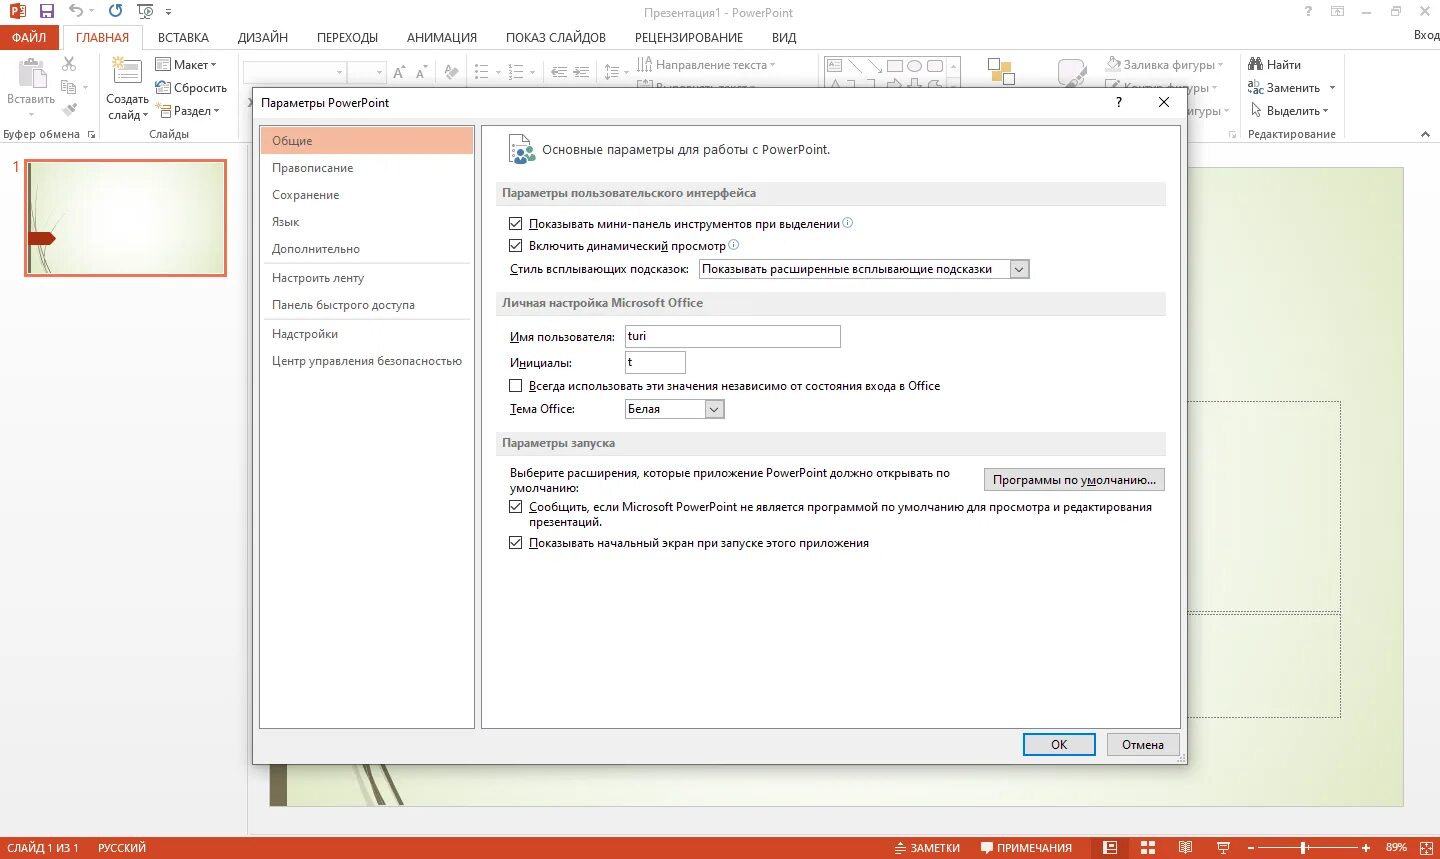Click the Paste clipboard icon
This screenshot has height=859, width=1440.
(32, 74)
